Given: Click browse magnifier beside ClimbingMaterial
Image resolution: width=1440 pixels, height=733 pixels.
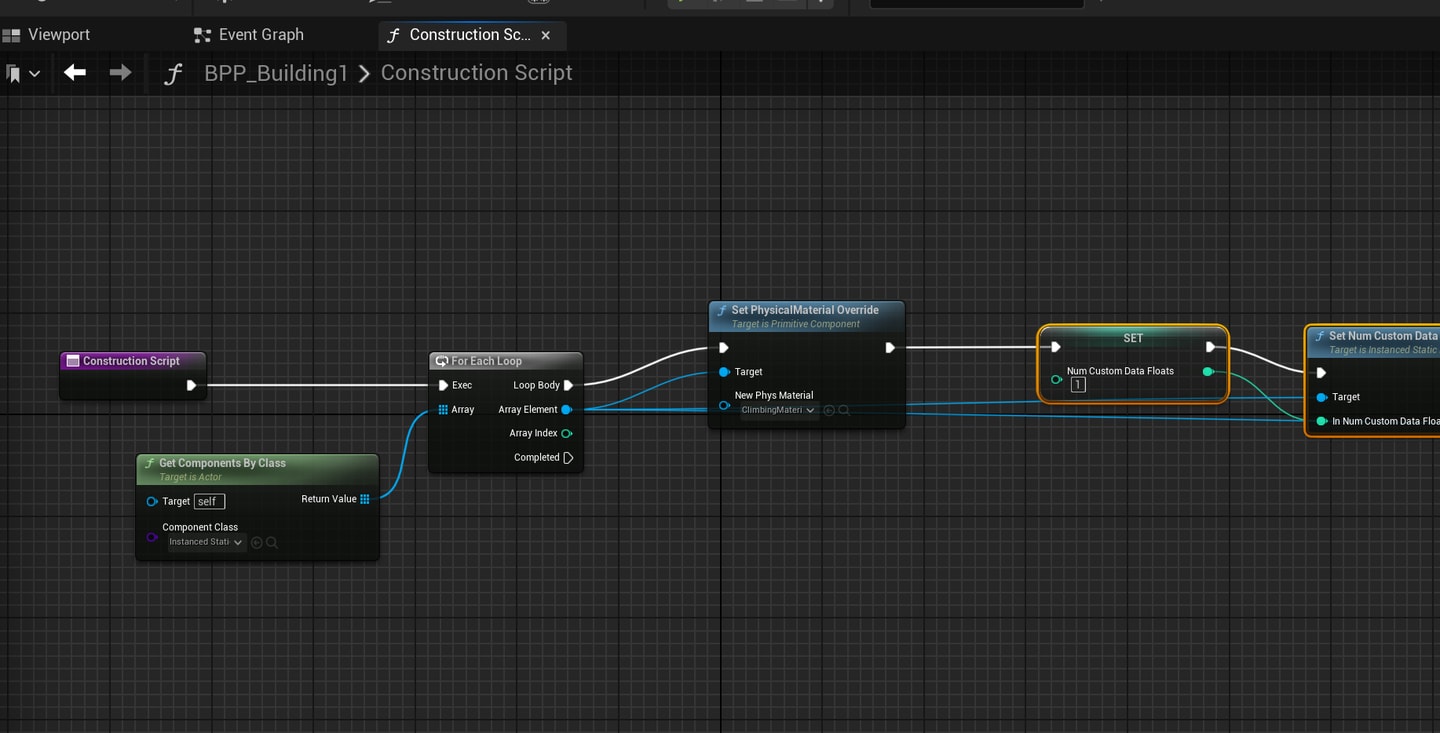Looking at the screenshot, I should tap(844, 410).
